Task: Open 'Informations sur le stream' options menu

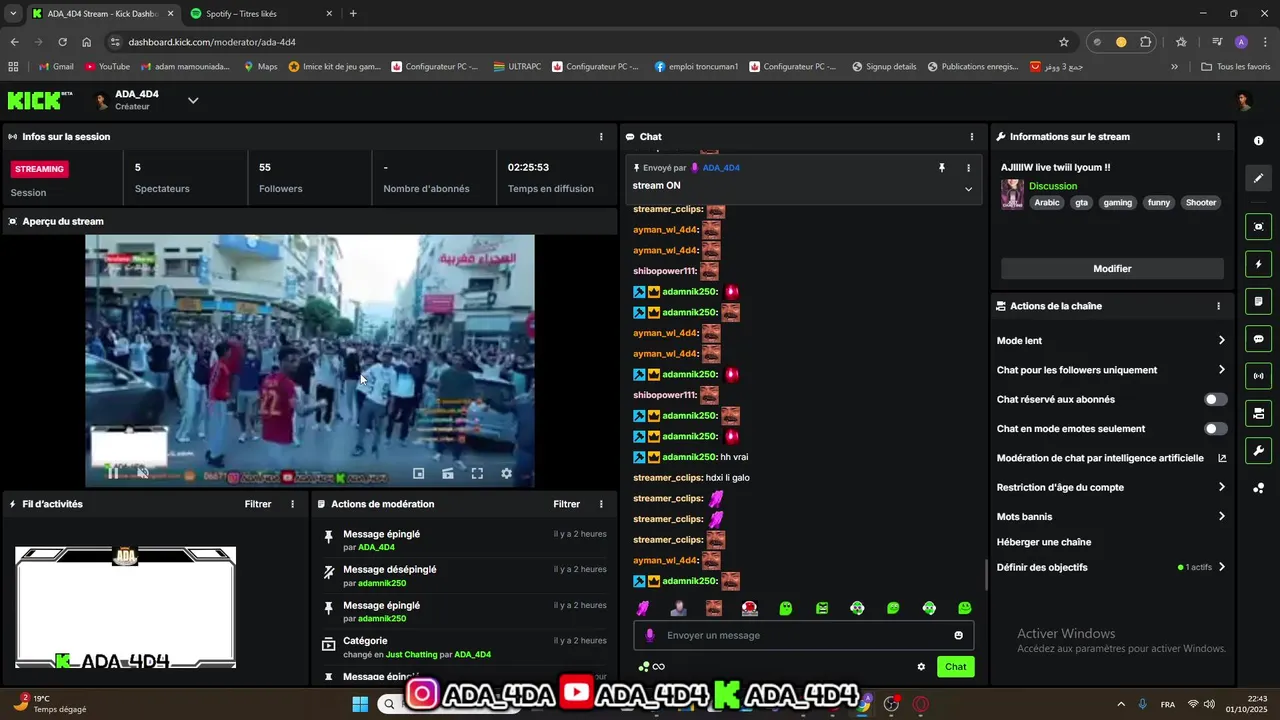Action: (x=1218, y=137)
